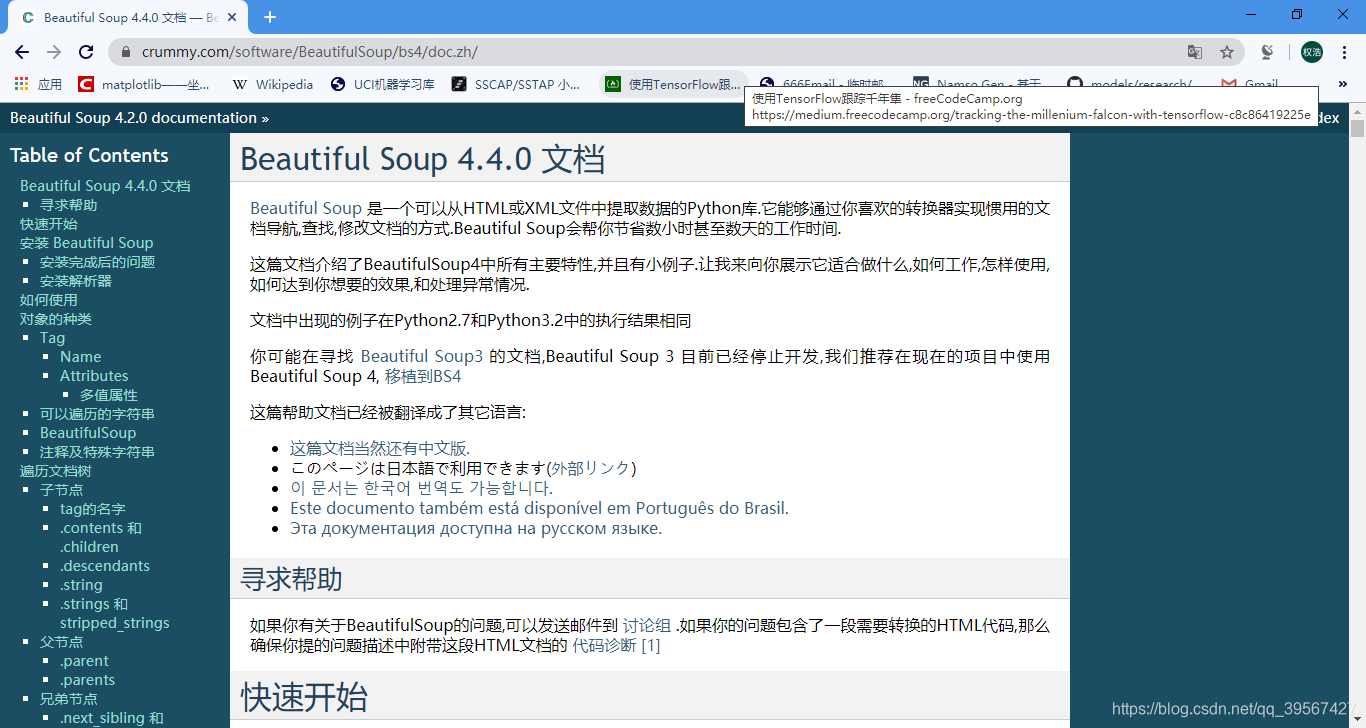The width and height of the screenshot is (1366, 728).
Task: Click the scrollbar up arrow
Action: pyautogui.click(x=1357, y=110)
